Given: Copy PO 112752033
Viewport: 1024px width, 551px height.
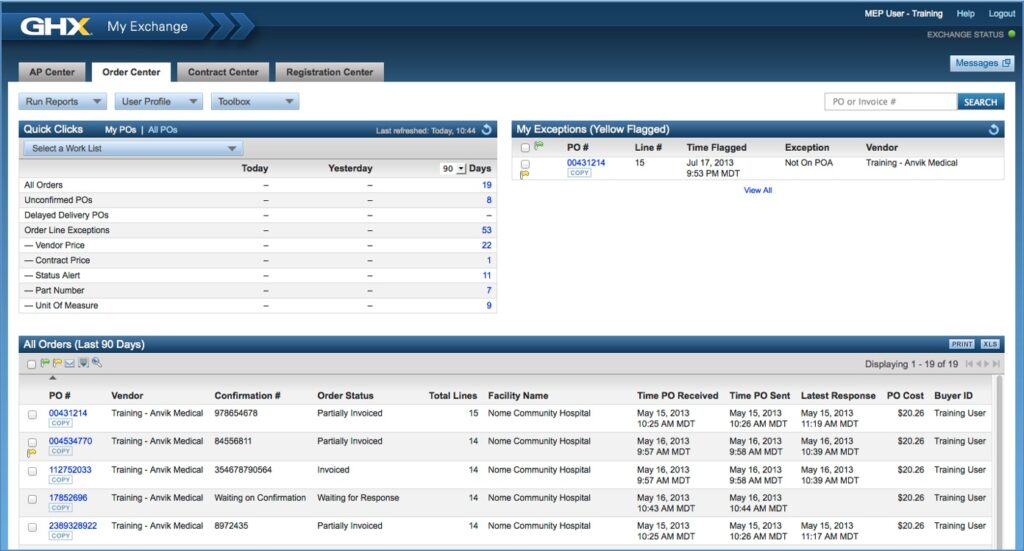Looking at the screenshot, I should click(x=61, y=480).
